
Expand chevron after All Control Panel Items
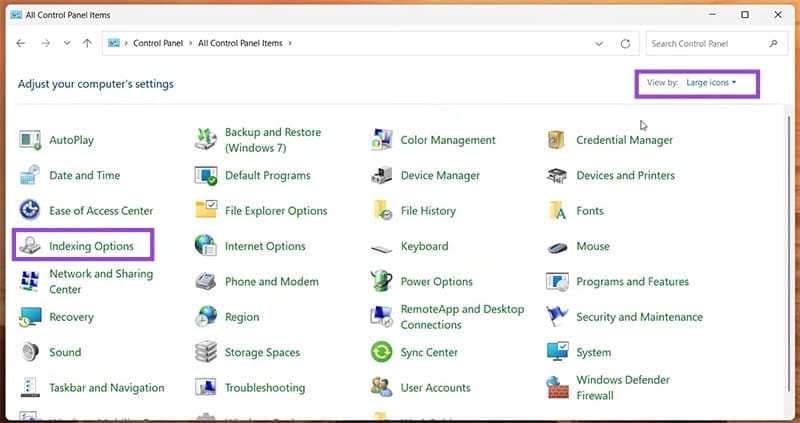click(290, 43)
